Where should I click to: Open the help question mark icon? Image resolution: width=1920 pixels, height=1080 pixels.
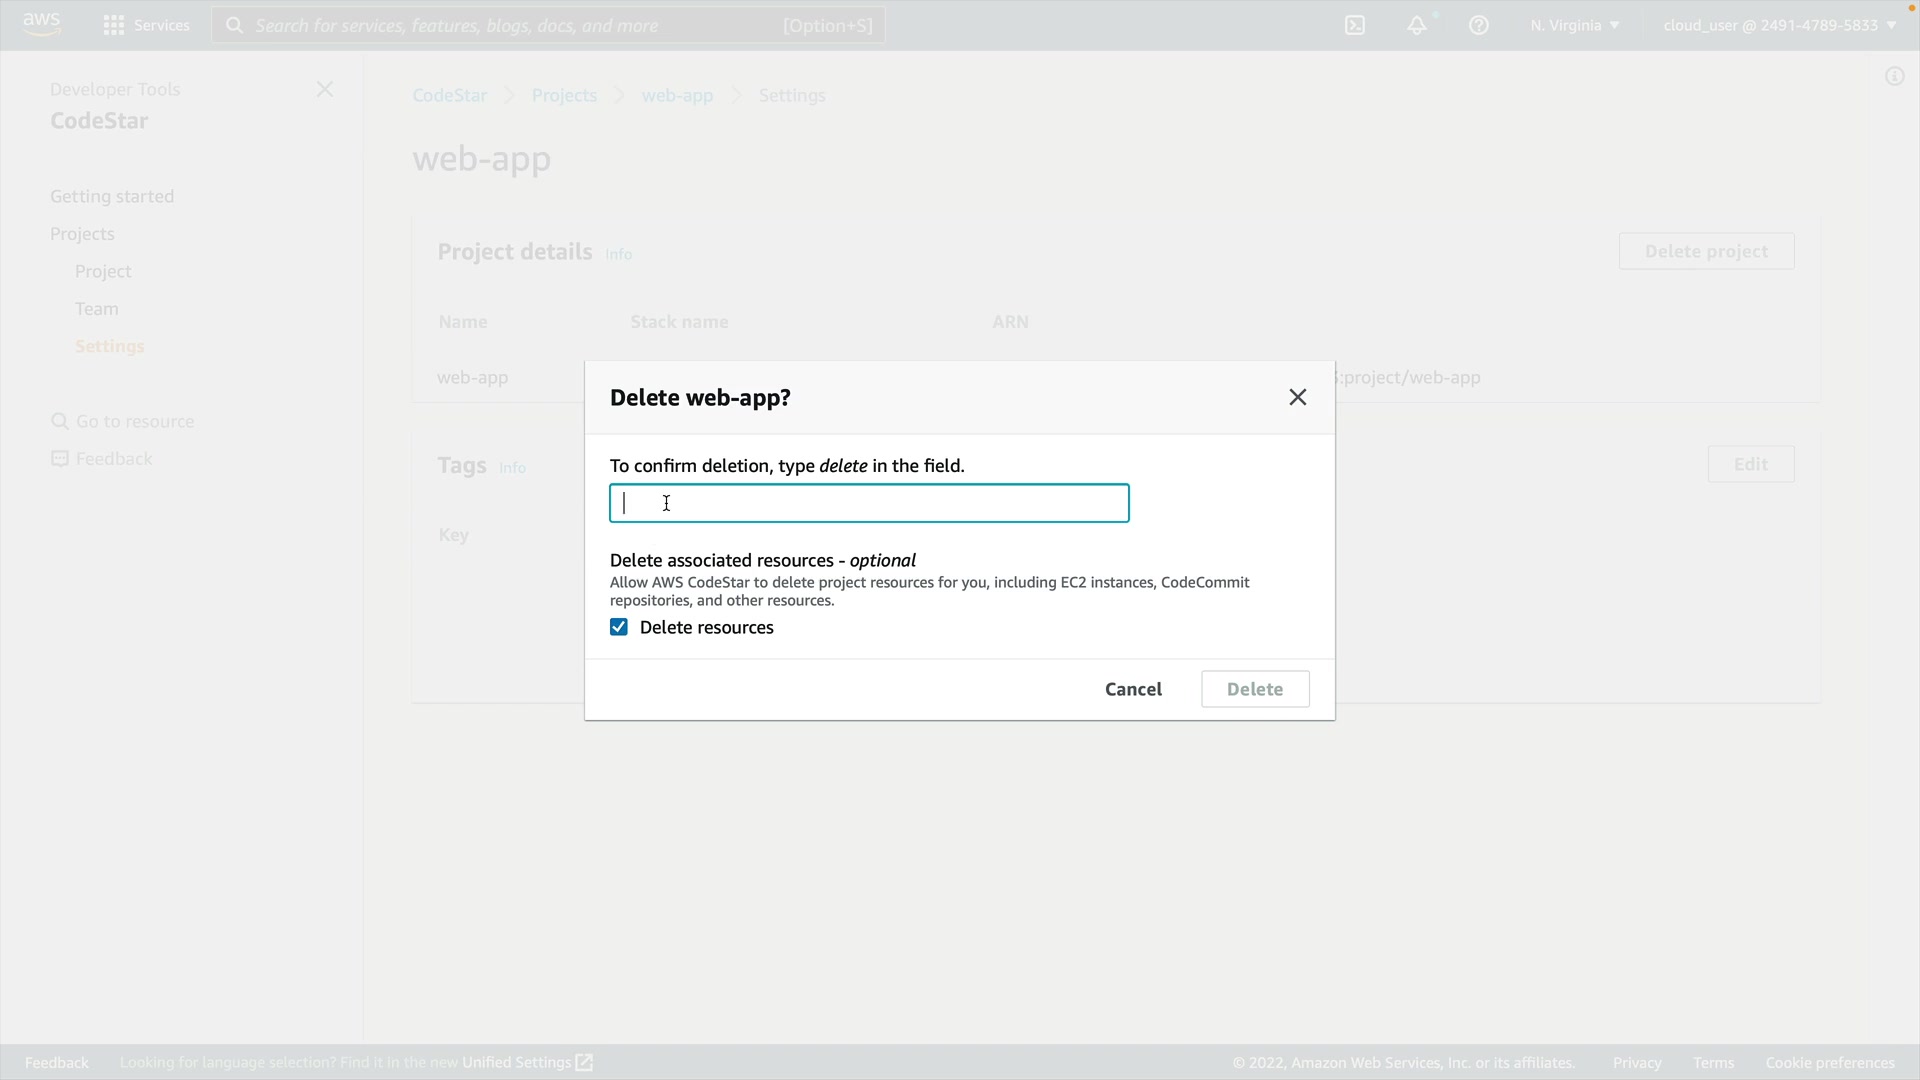point(1479,25)
